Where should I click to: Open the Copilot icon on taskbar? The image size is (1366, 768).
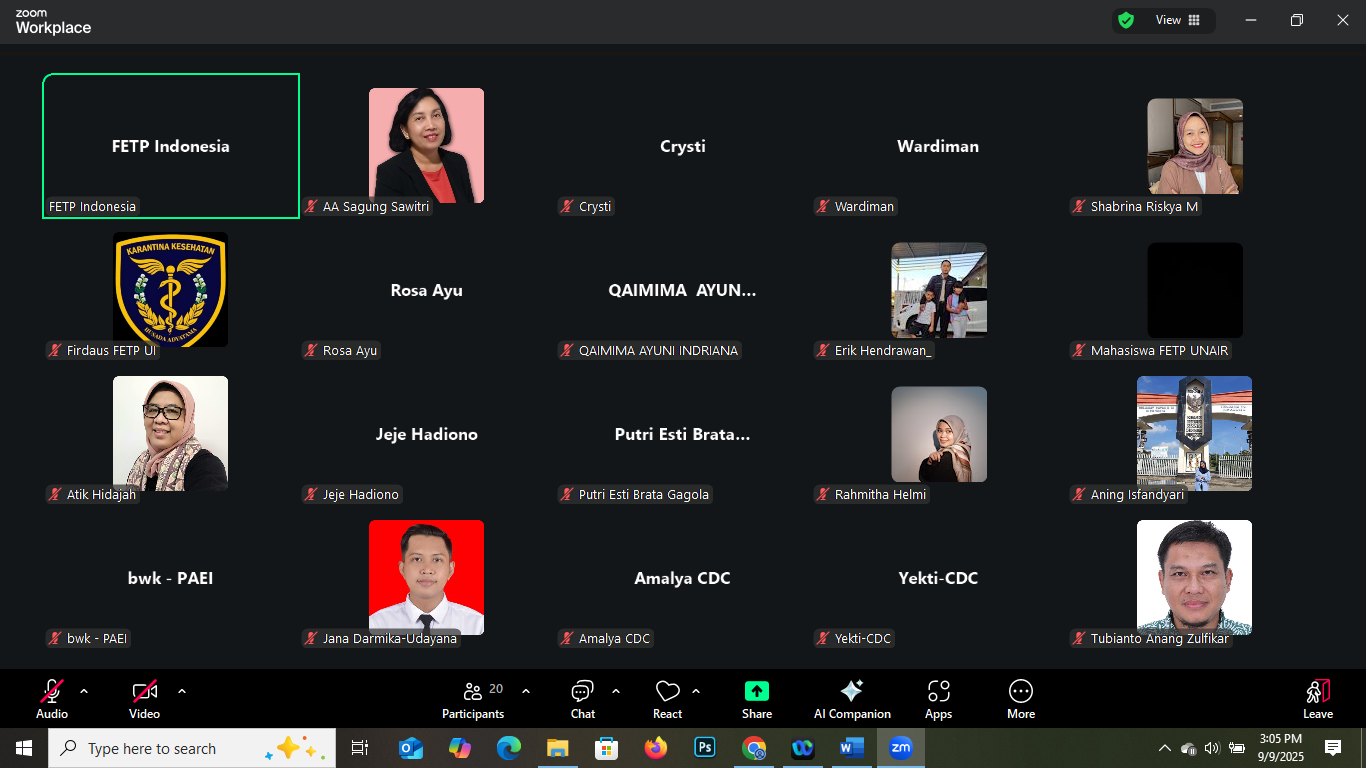pyautogui.click(x=460, y=748)
